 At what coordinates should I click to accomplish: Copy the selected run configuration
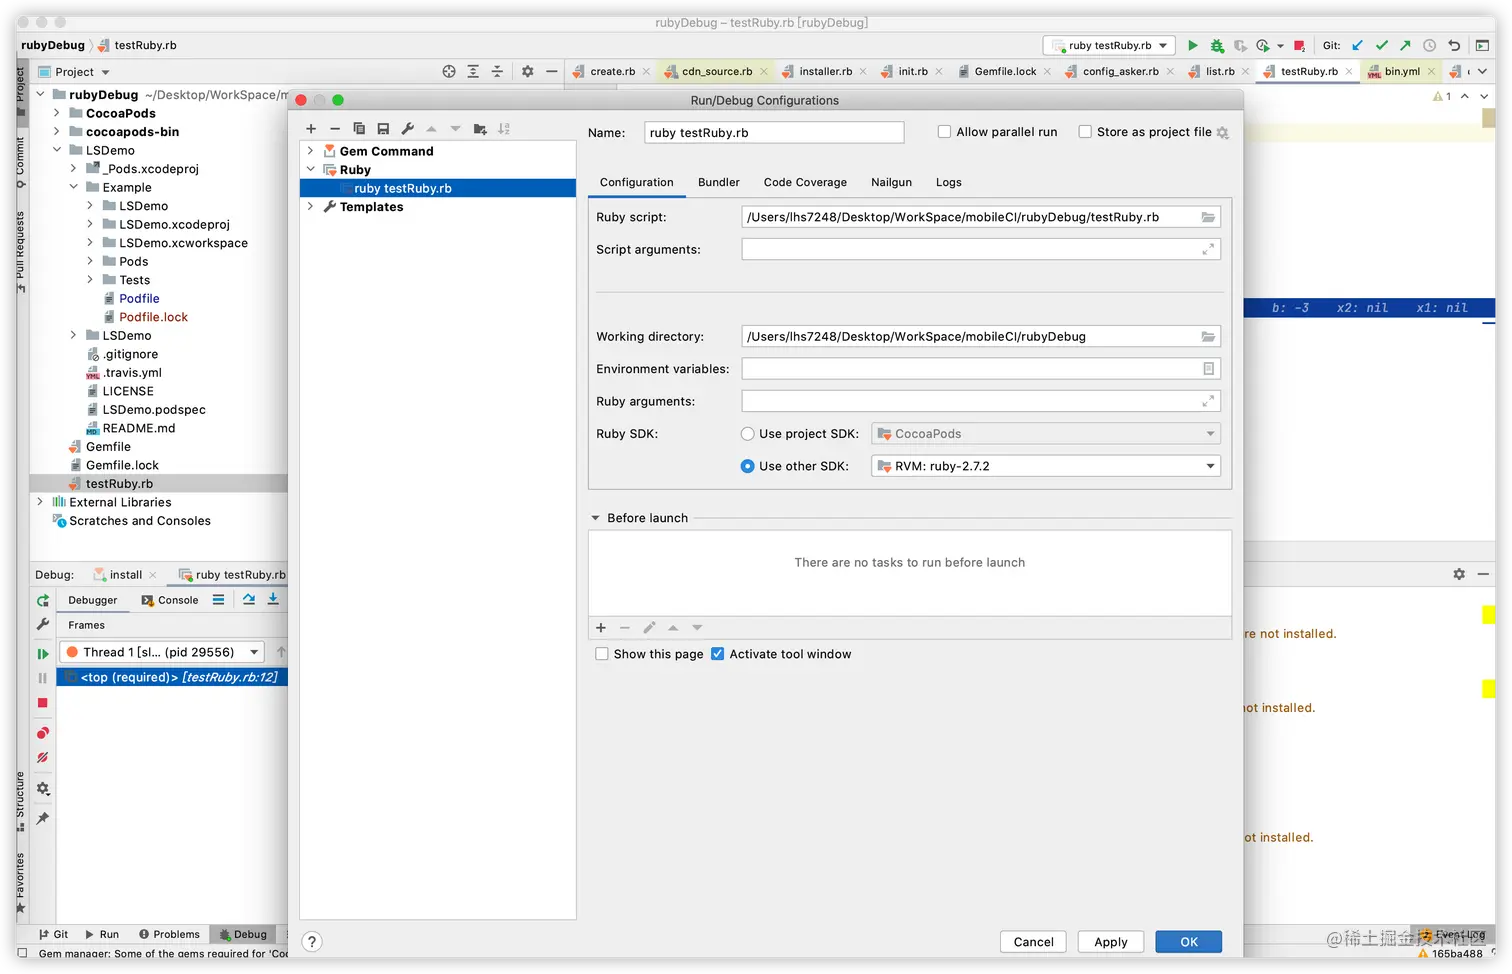coord(359,129)
